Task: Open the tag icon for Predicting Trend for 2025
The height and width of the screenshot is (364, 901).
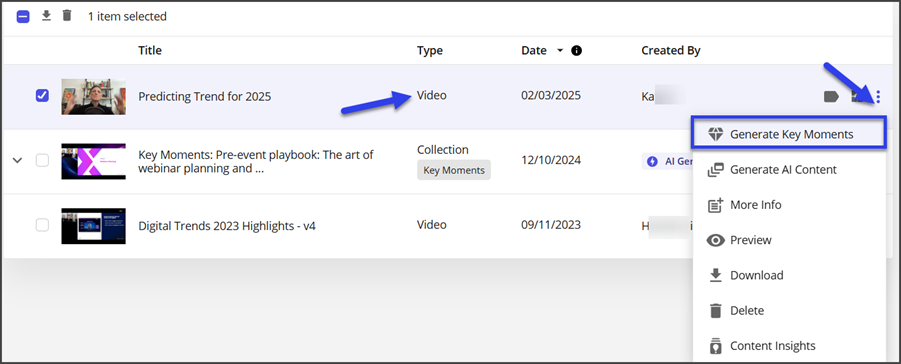Action: point(831,97)
